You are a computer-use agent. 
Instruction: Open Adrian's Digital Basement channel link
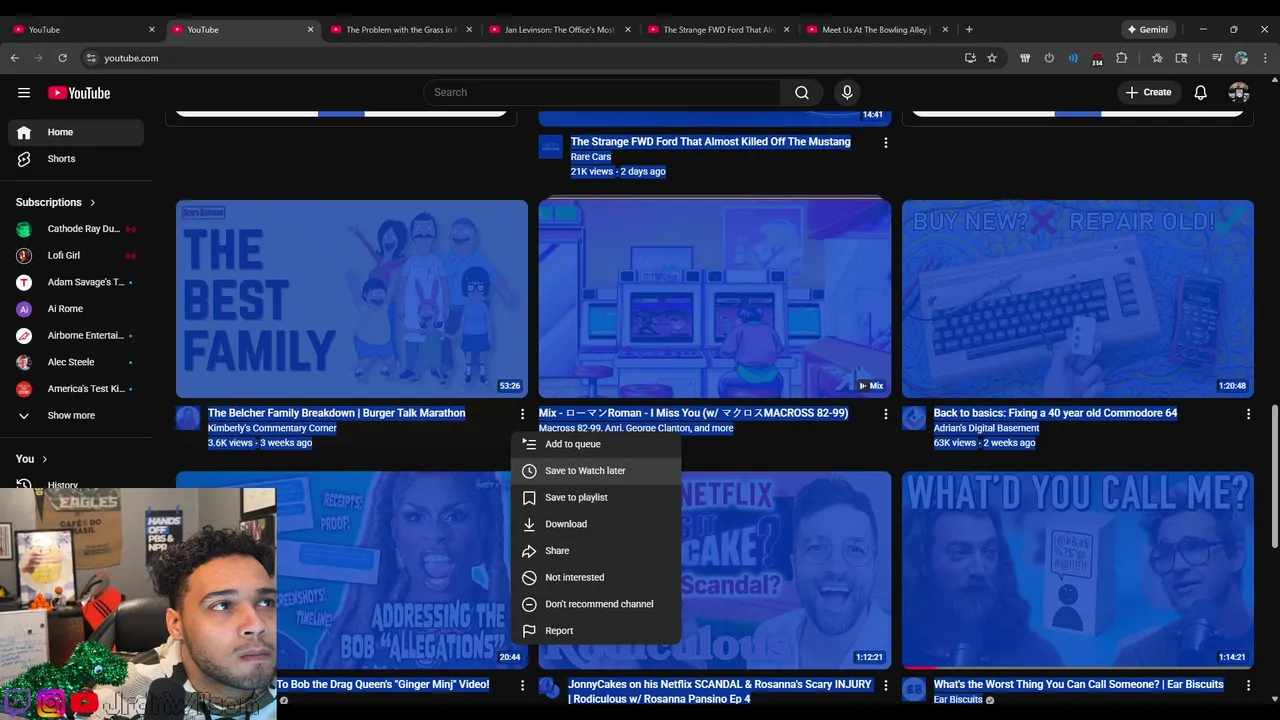coord(986,428)
